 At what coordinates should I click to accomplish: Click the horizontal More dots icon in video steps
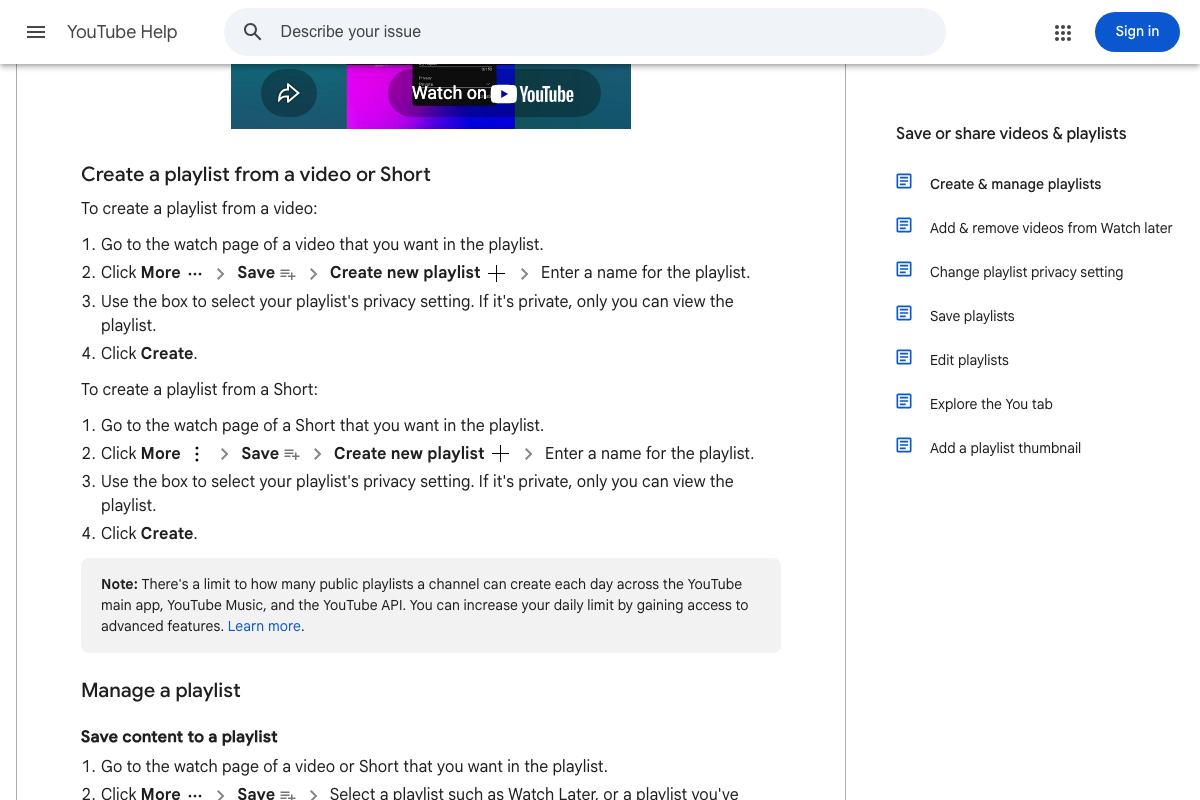click(195, 273)
